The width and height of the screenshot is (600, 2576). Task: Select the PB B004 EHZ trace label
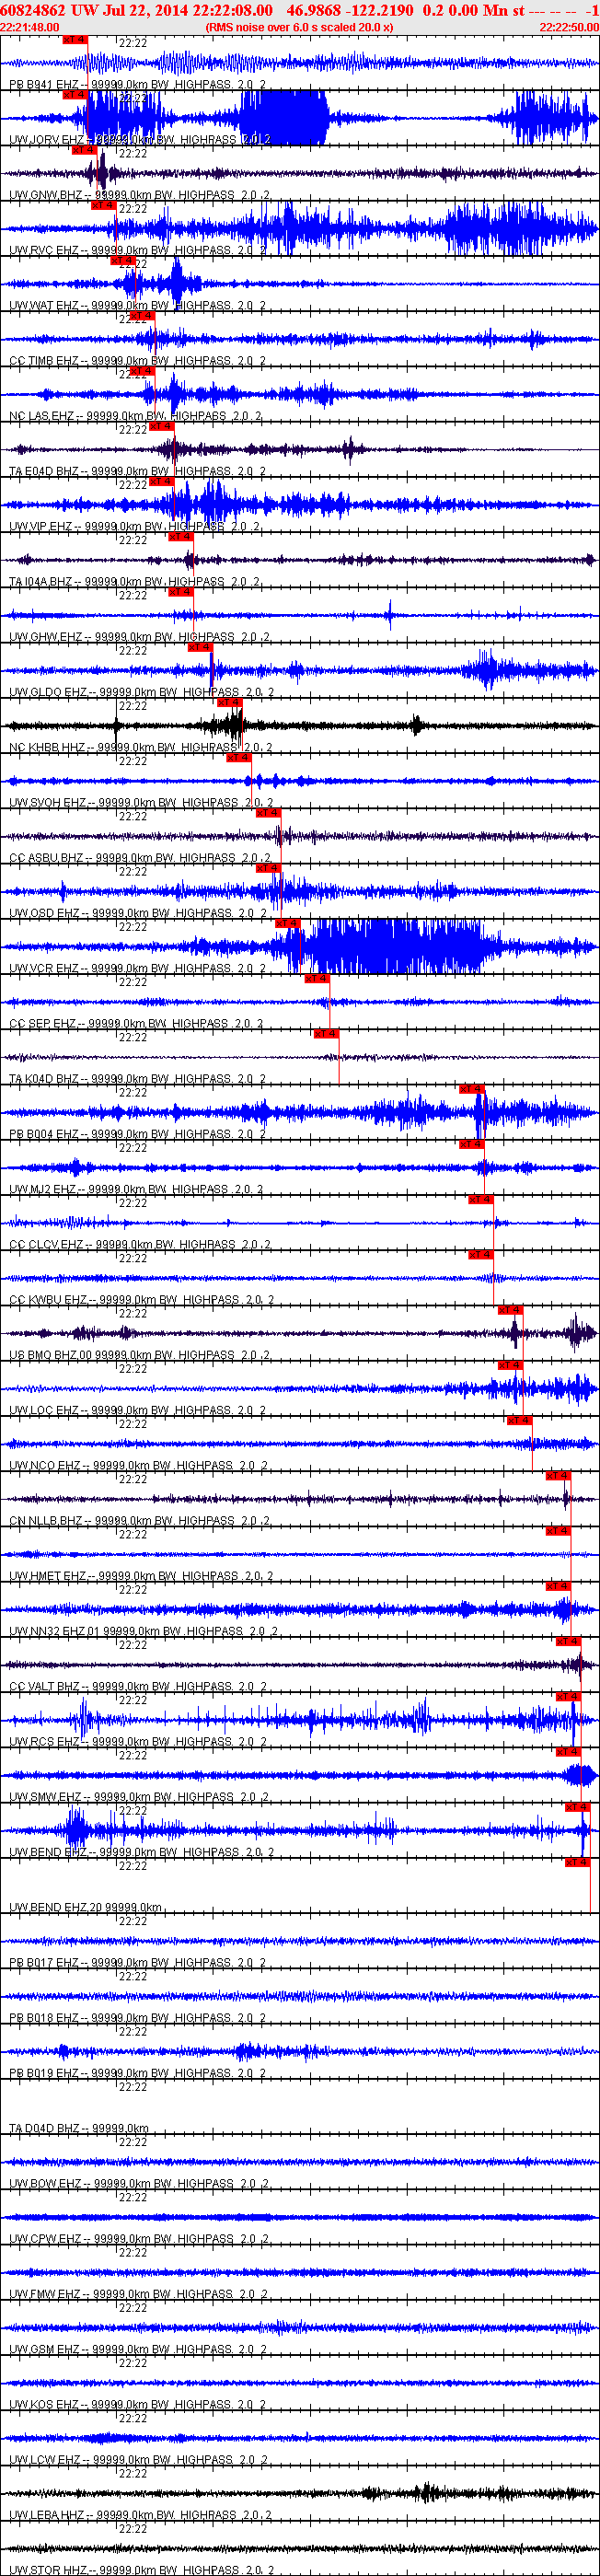tap(138, 1134)
